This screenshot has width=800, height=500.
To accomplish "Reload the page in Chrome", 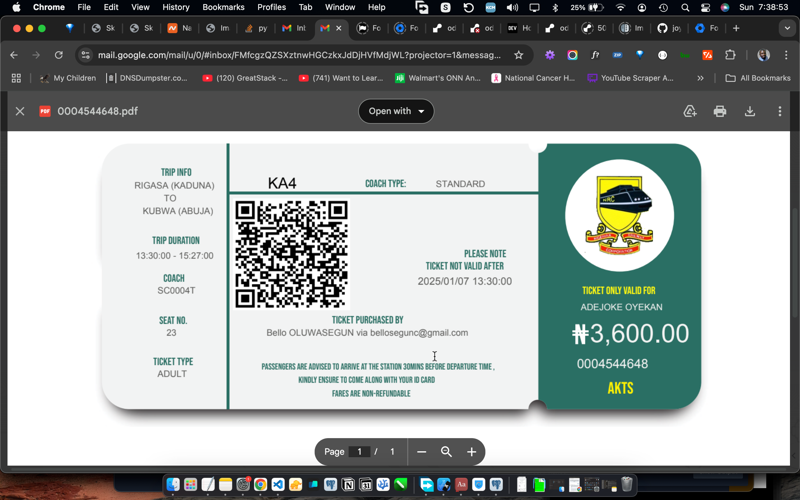I will [x=58, y=55].
